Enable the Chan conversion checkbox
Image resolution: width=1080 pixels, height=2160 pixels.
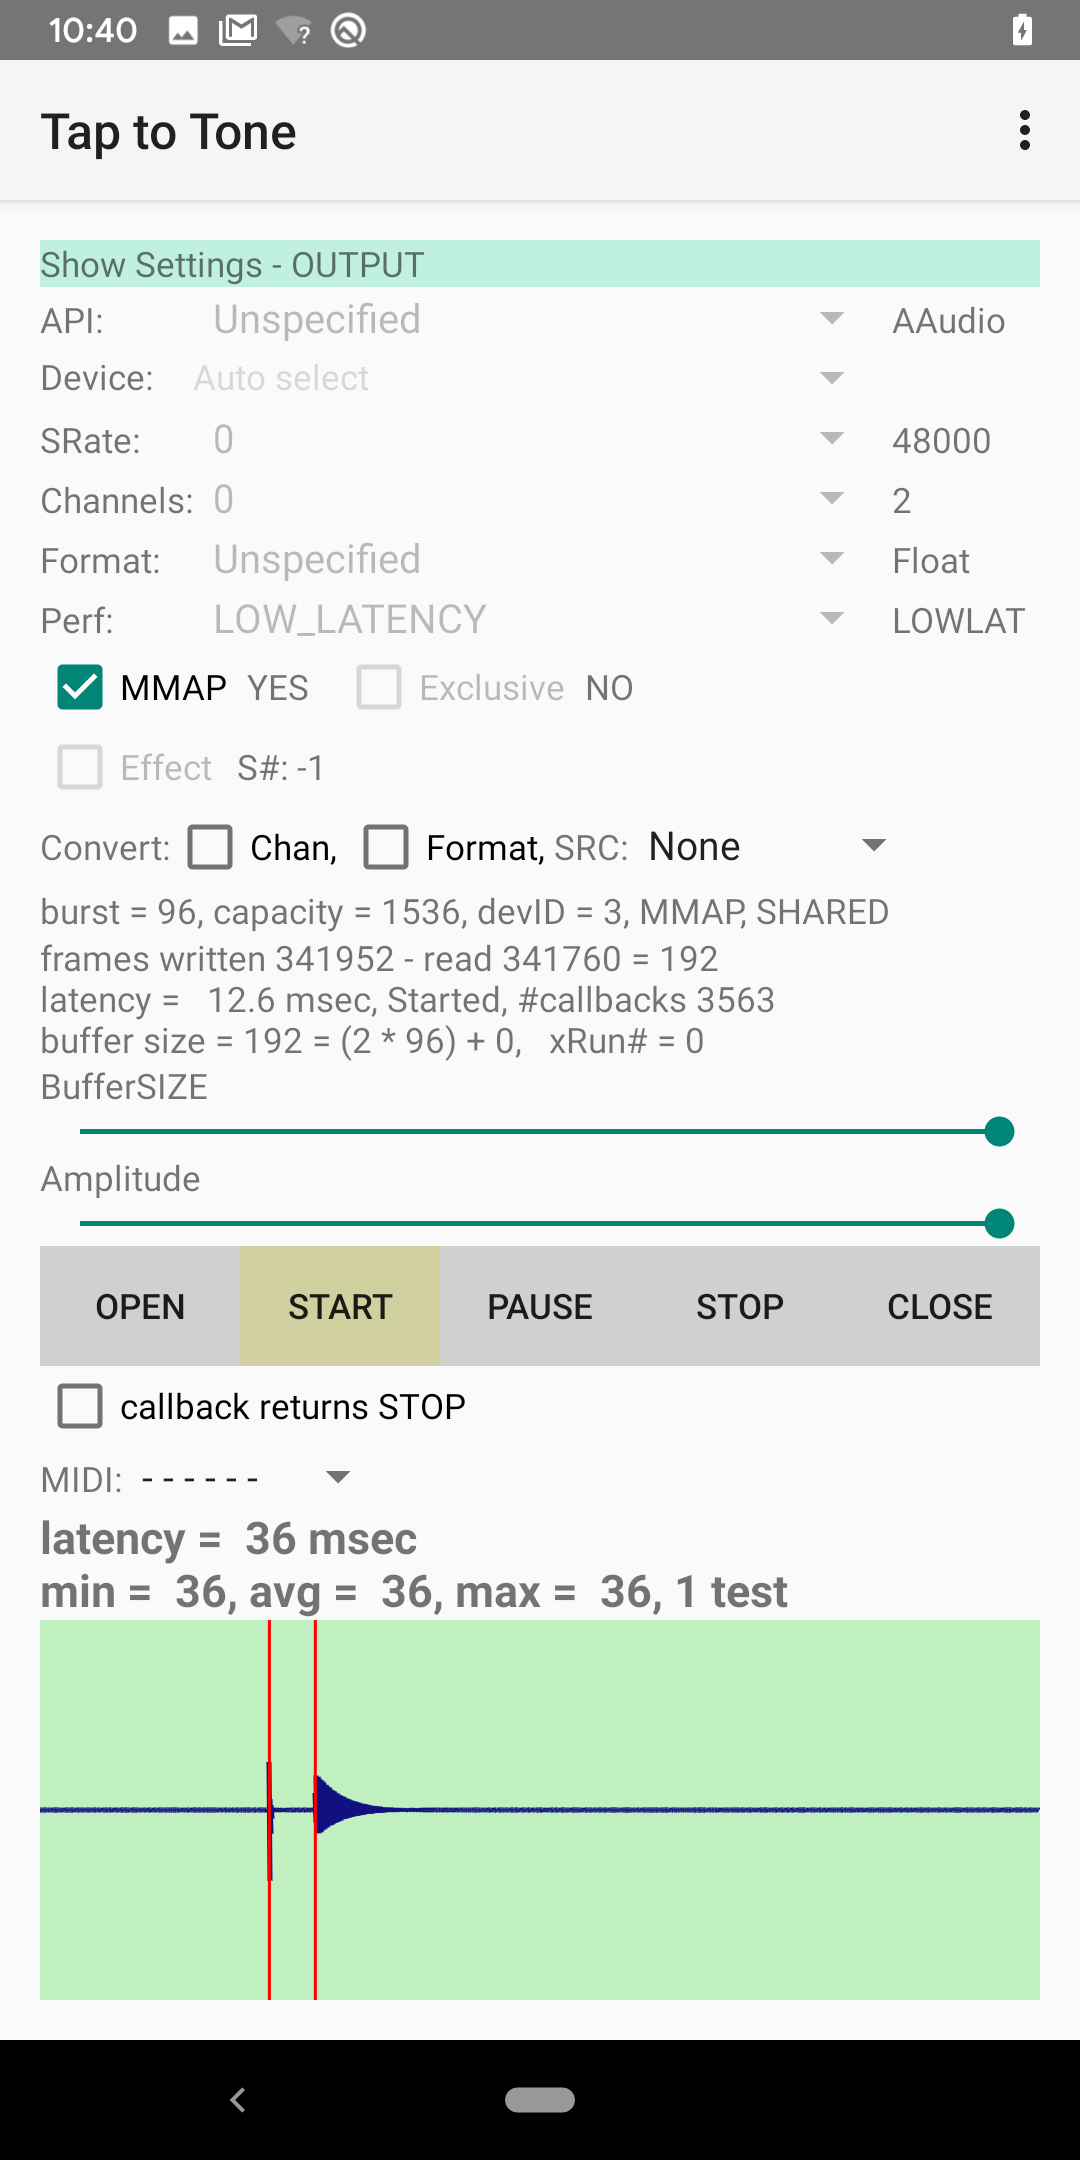tap(211, 847)
